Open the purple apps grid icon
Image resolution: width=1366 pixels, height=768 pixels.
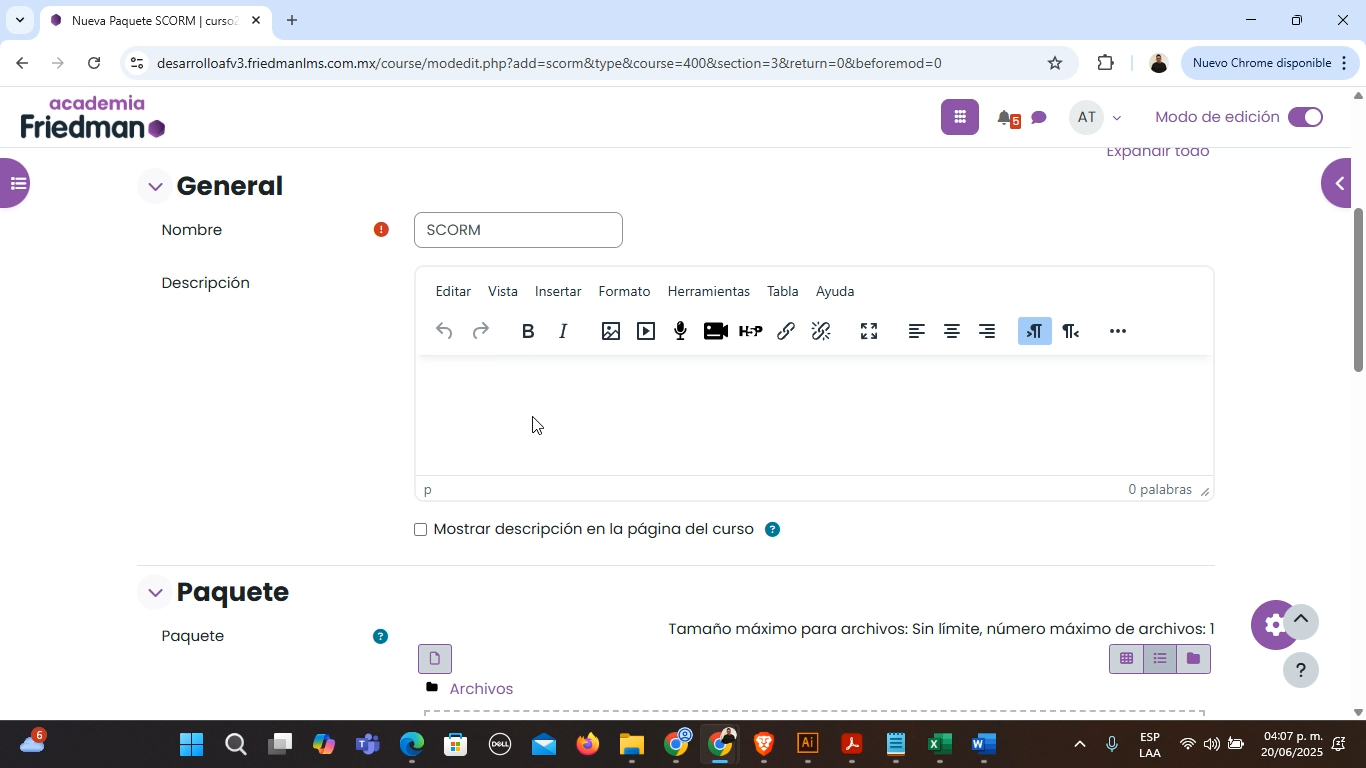(x=960, y=117)
